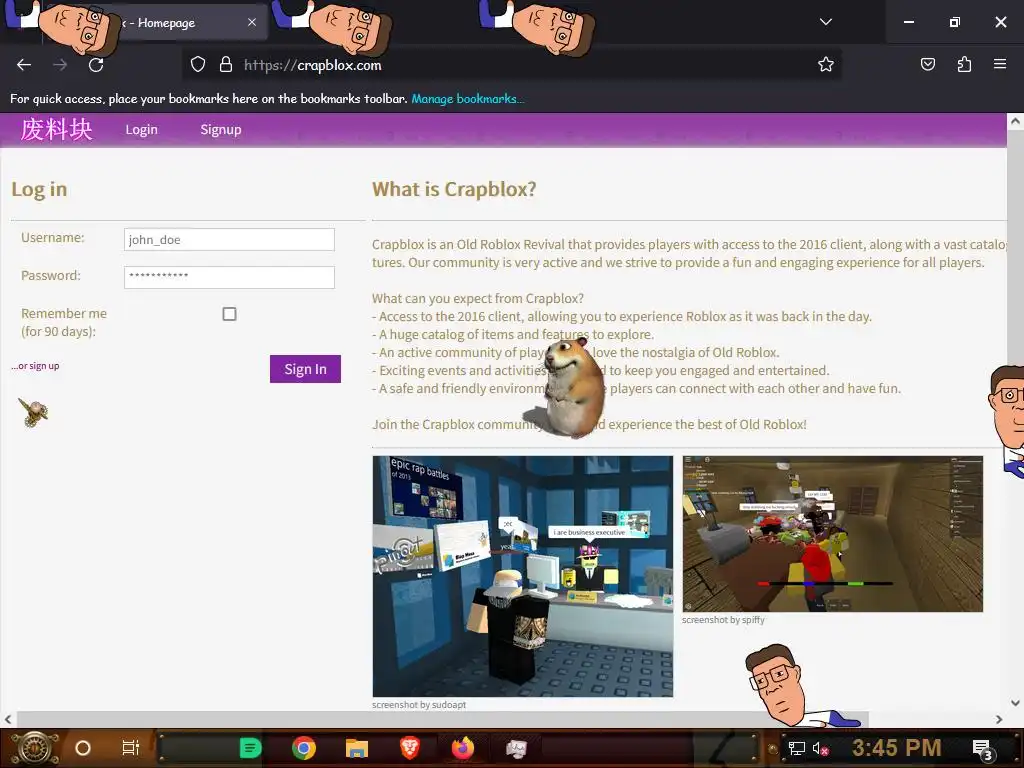
Task: Close the Homepage tab
Action: [252, 22]
